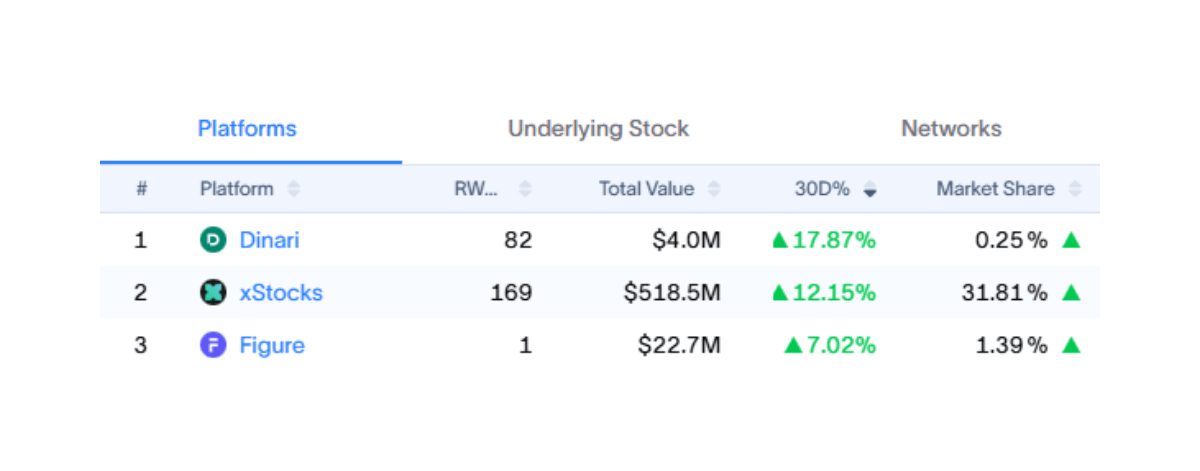Open the Underlying Stock tab
Screen dimensions: 1200x471
click(x=598, y=129)
